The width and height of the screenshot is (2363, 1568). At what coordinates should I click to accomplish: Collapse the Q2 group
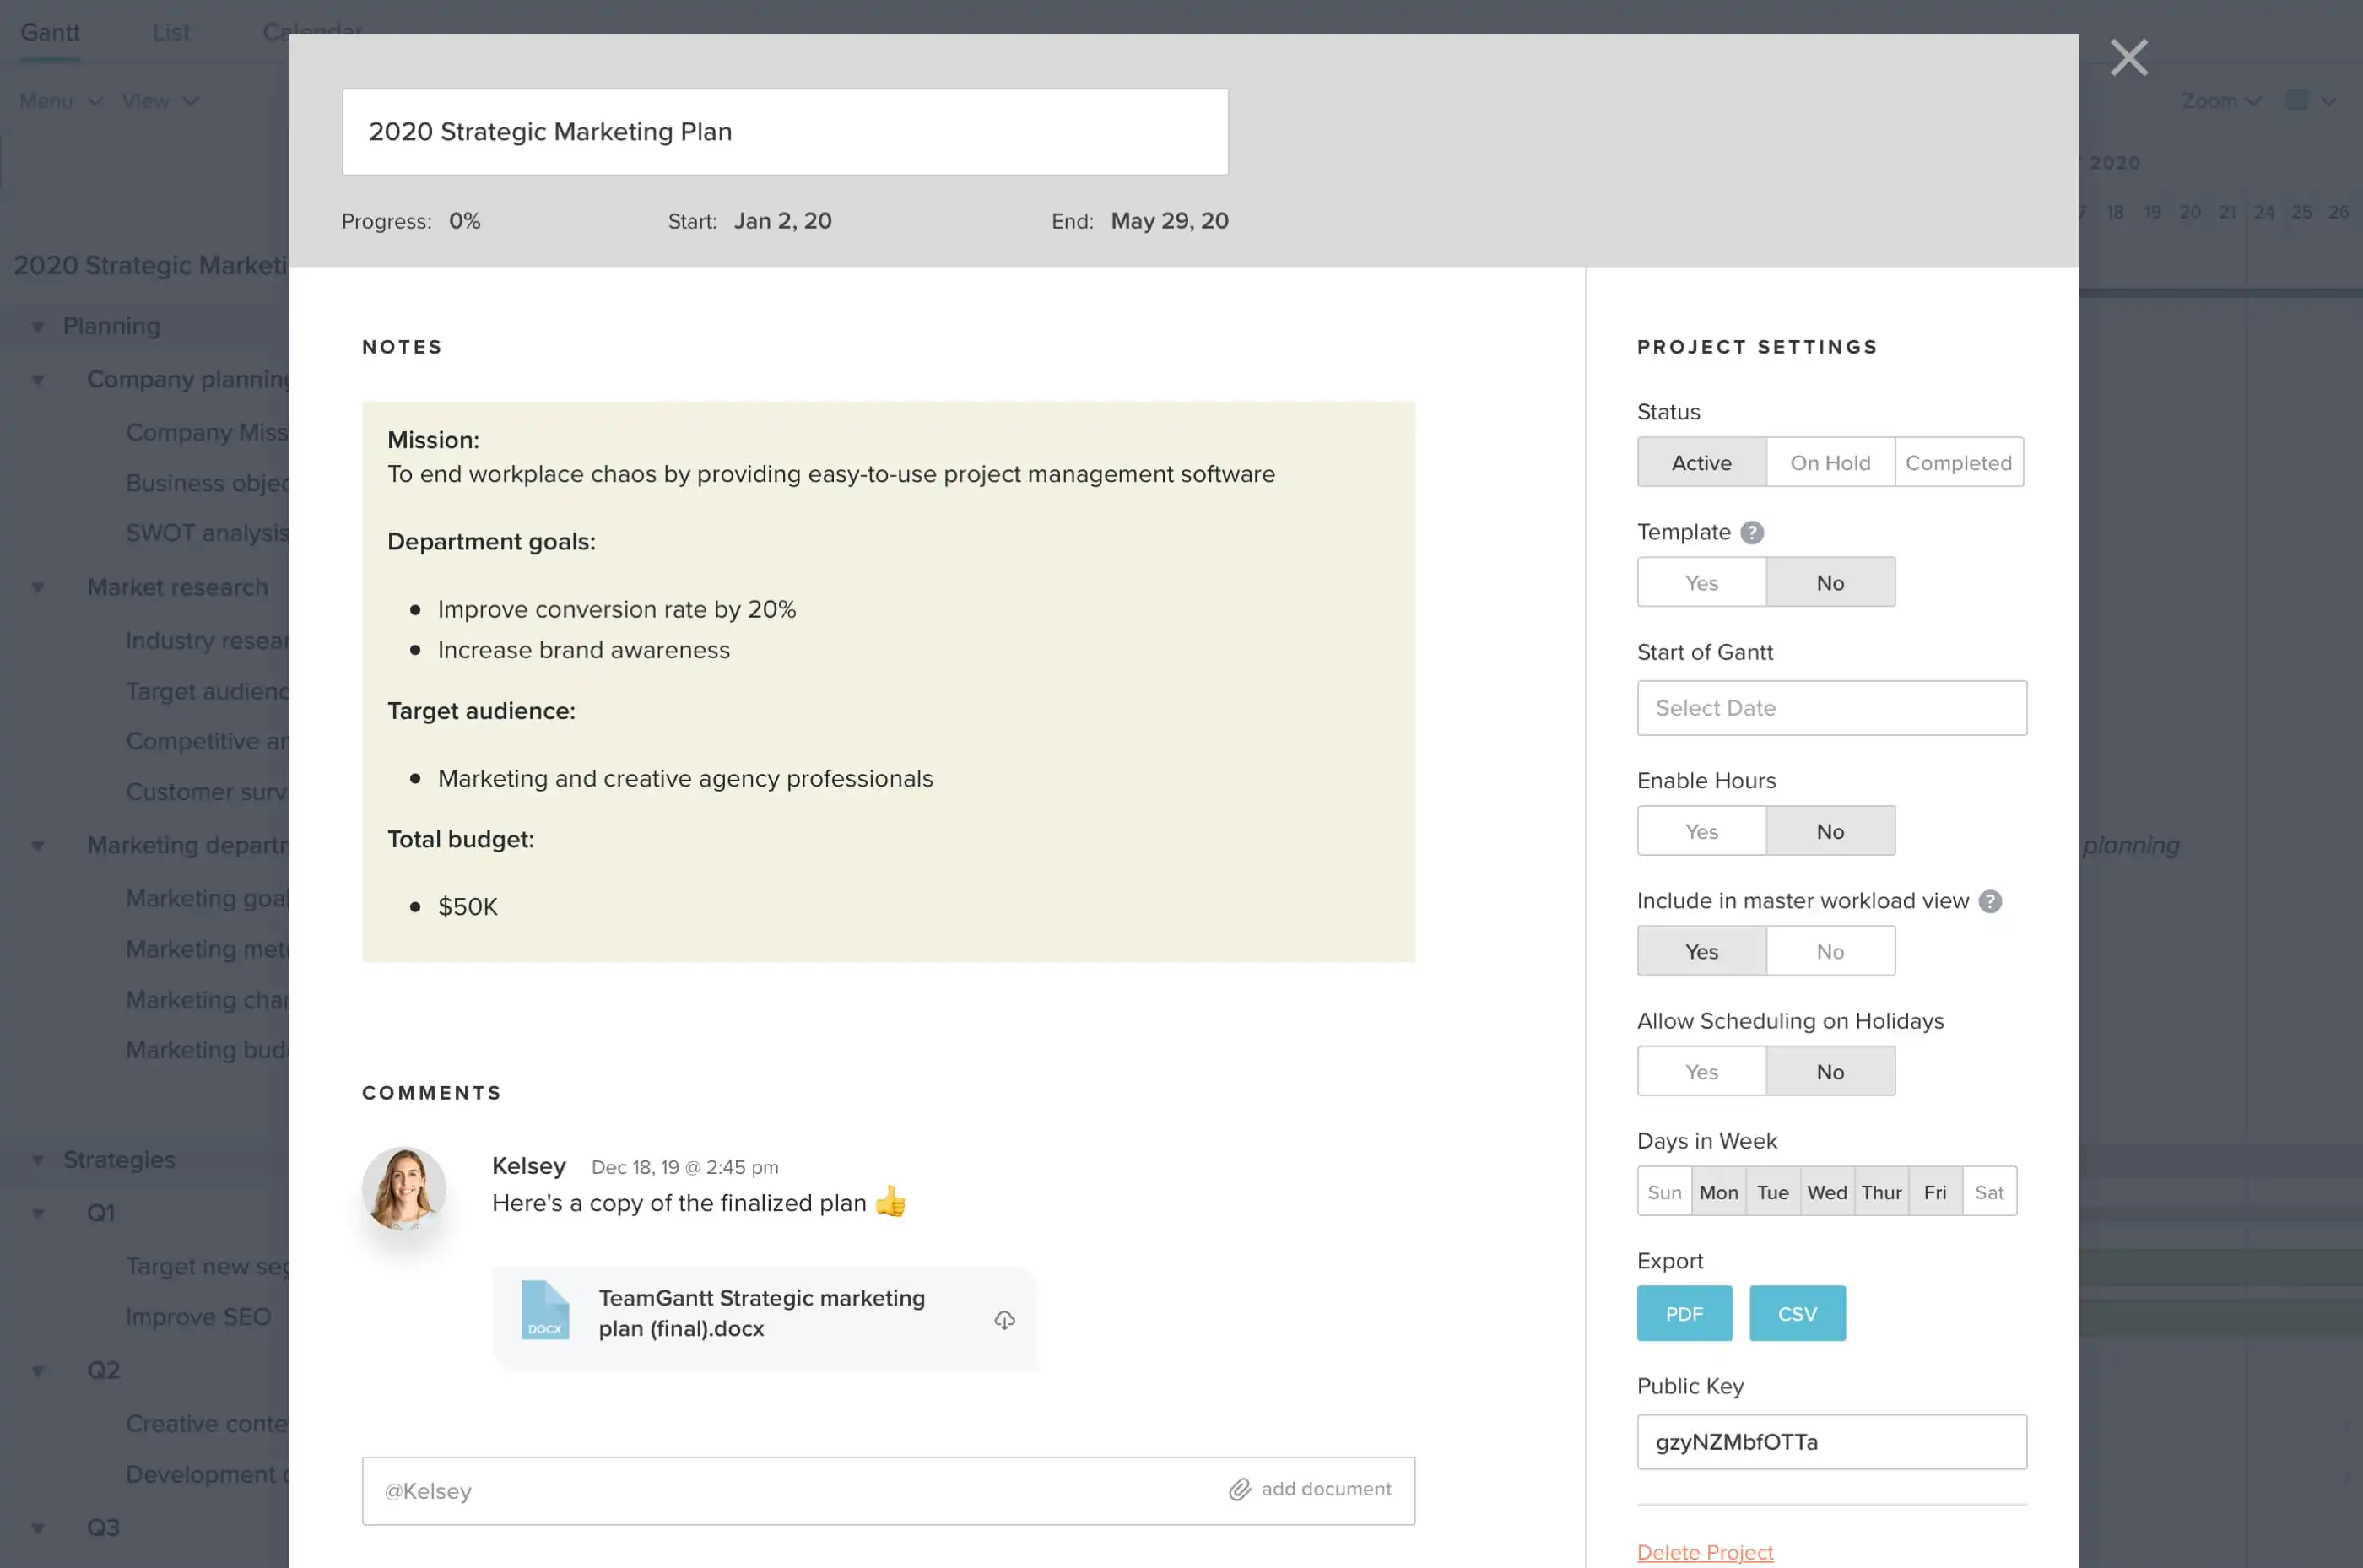point(38,1371)
